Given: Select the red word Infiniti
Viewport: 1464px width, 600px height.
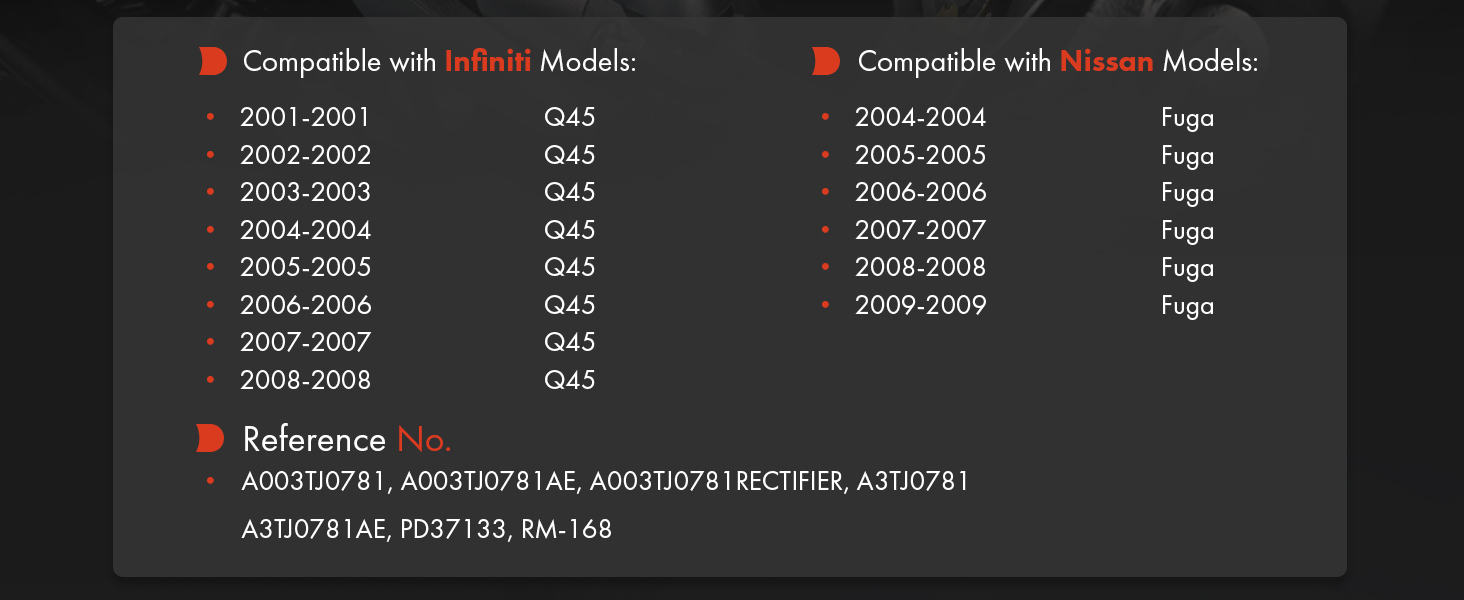Looking at the screenshot, I should pyautogui.click(x=488, y=62).
